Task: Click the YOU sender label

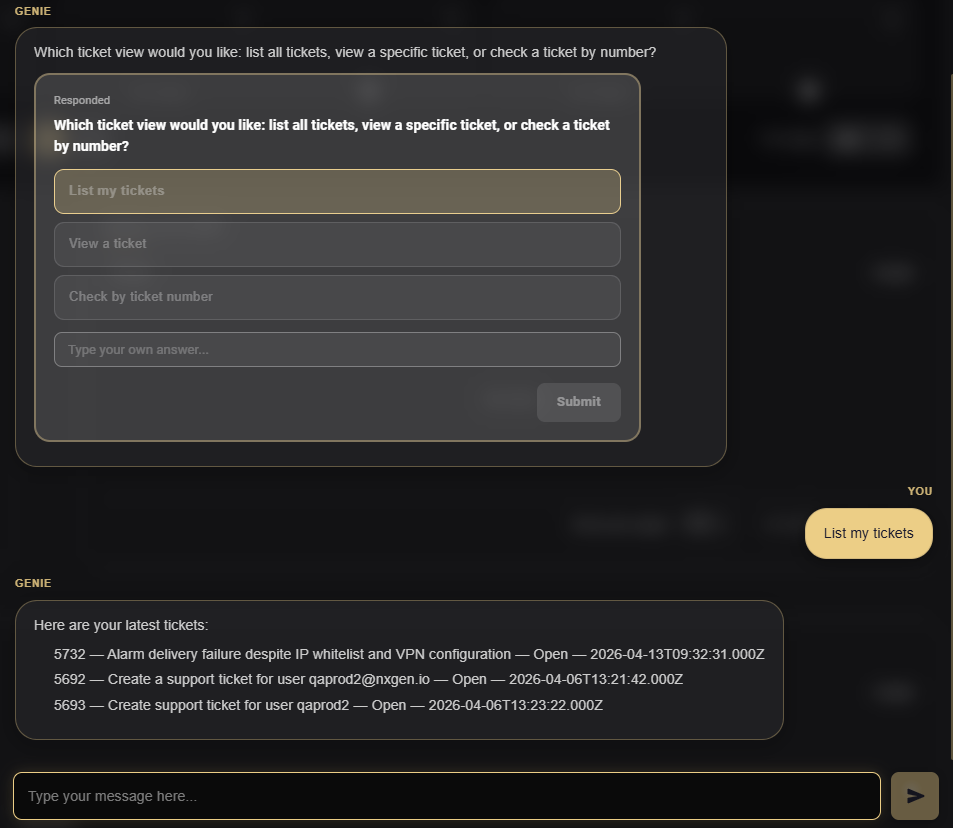Action: click(x=920, y=491)
